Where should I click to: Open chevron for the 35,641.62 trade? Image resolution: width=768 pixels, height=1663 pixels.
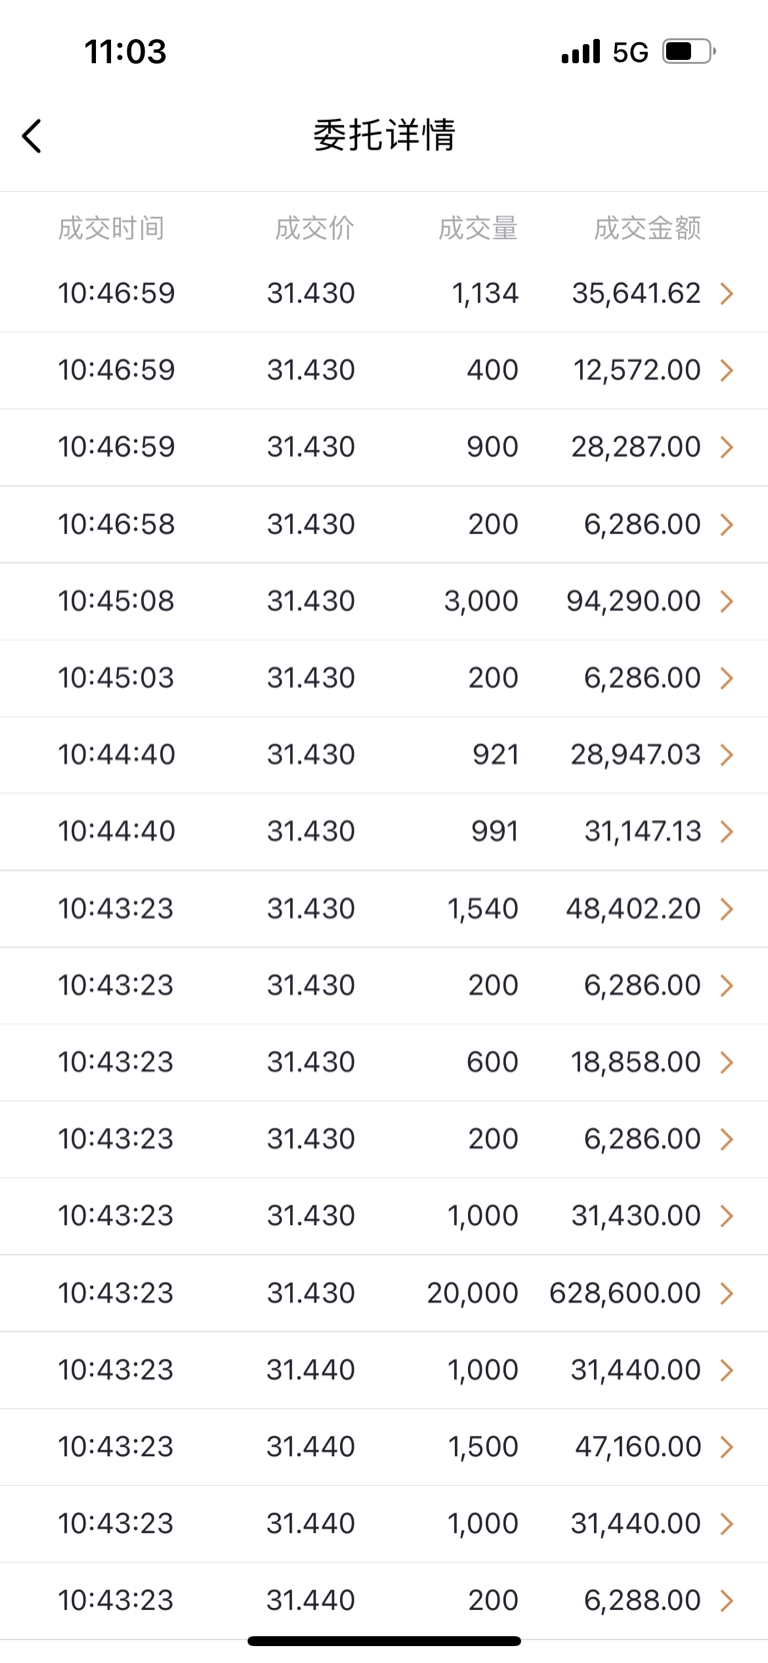point(727,293)
